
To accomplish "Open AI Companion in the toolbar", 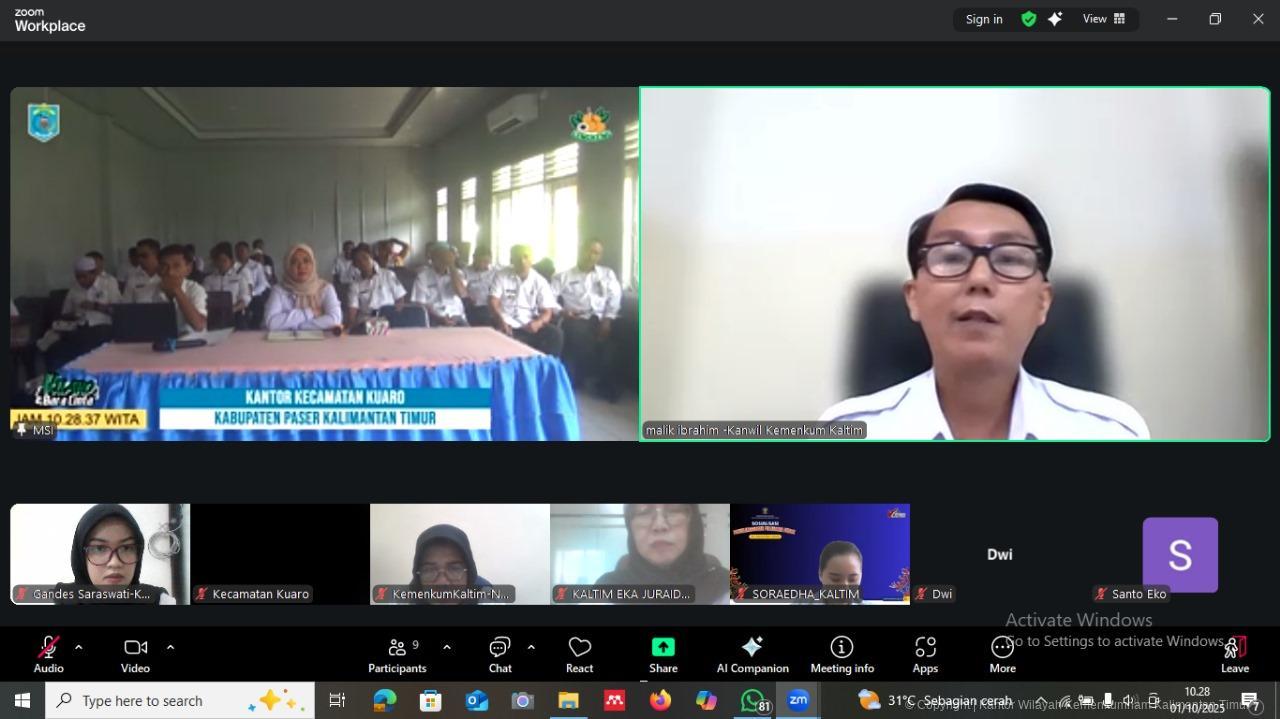I will pos(752,654).
